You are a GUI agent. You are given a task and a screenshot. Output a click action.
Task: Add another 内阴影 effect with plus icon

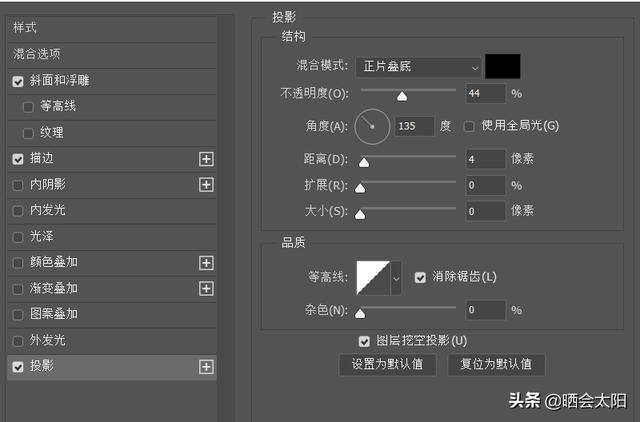(206, 185)
